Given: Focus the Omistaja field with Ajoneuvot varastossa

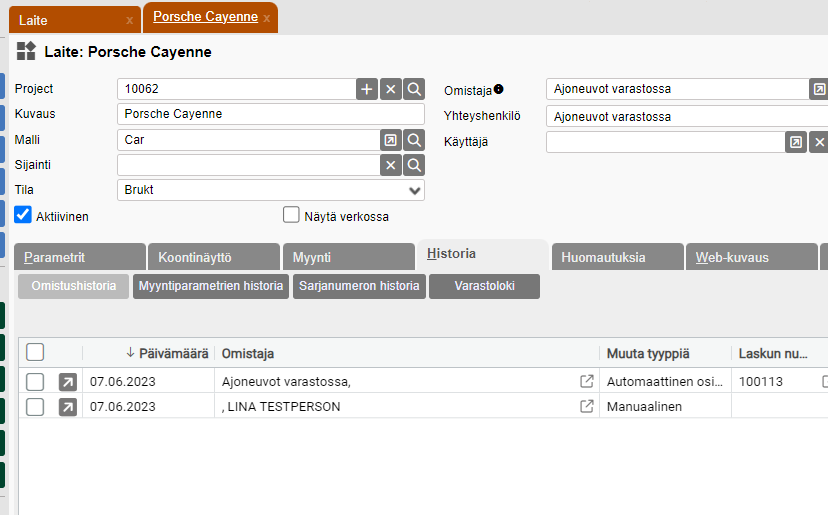Looking at the screenshot, I should tap(678, 89).
